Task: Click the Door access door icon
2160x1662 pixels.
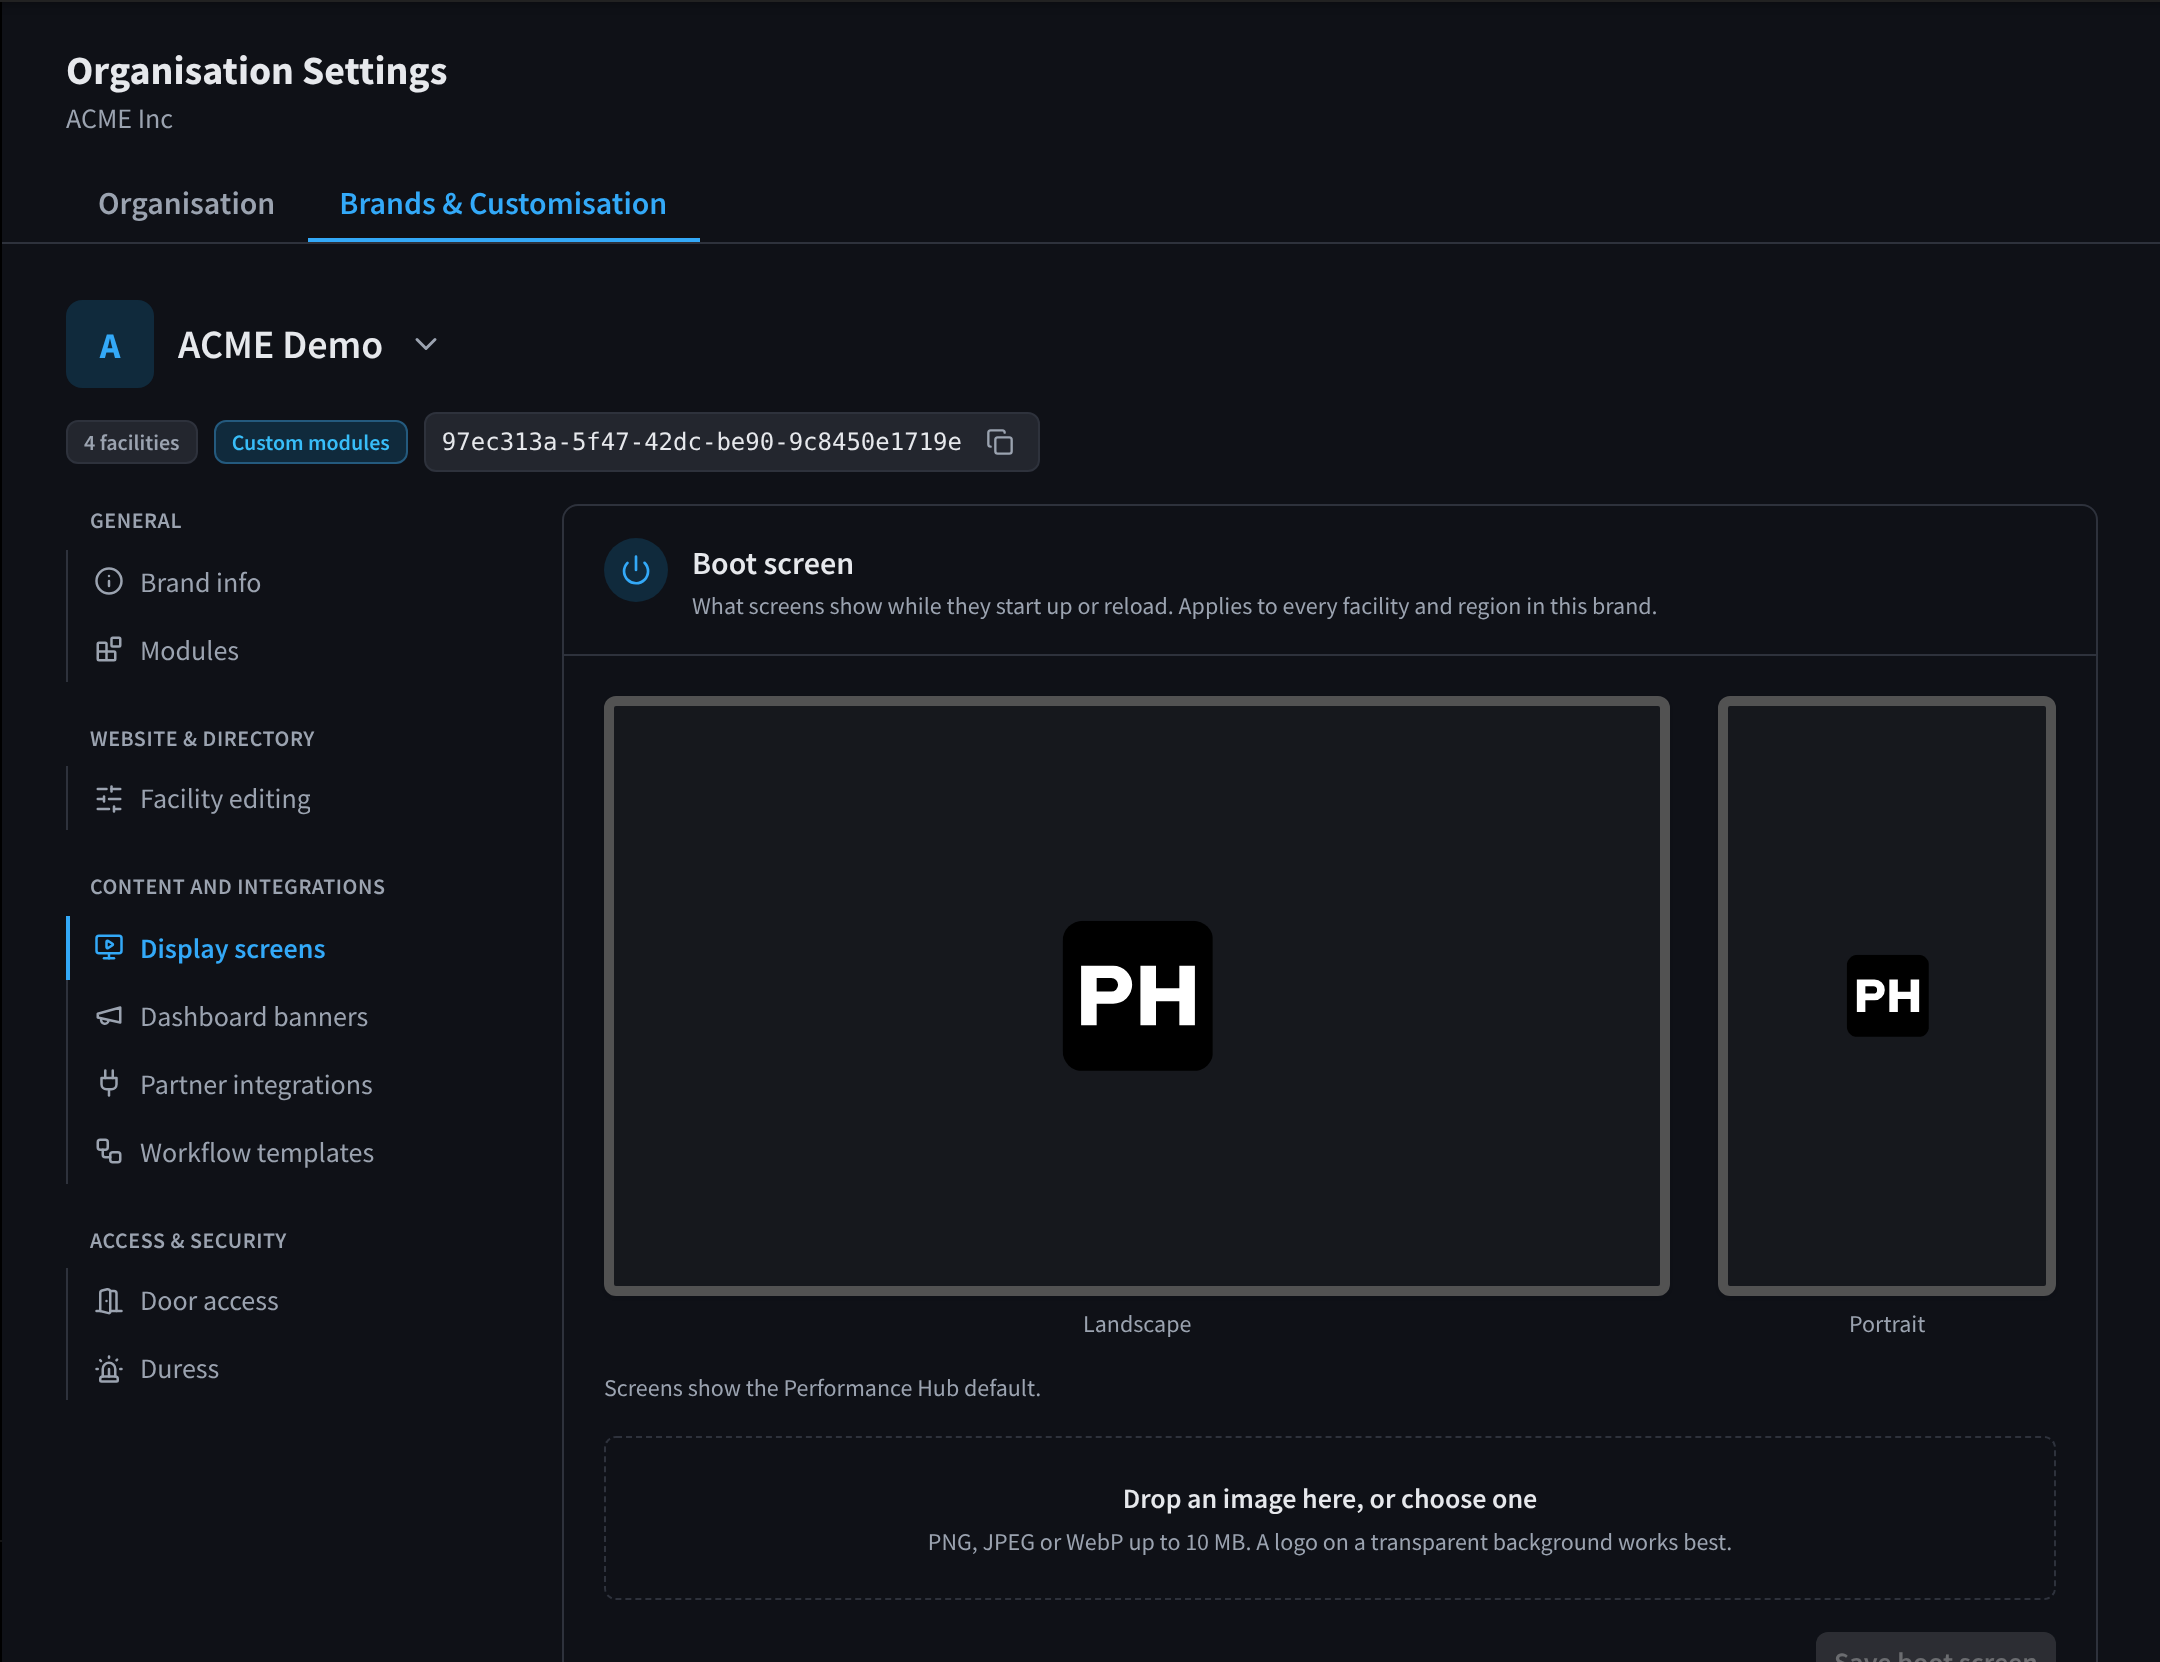Action: tap(108, 1300)
